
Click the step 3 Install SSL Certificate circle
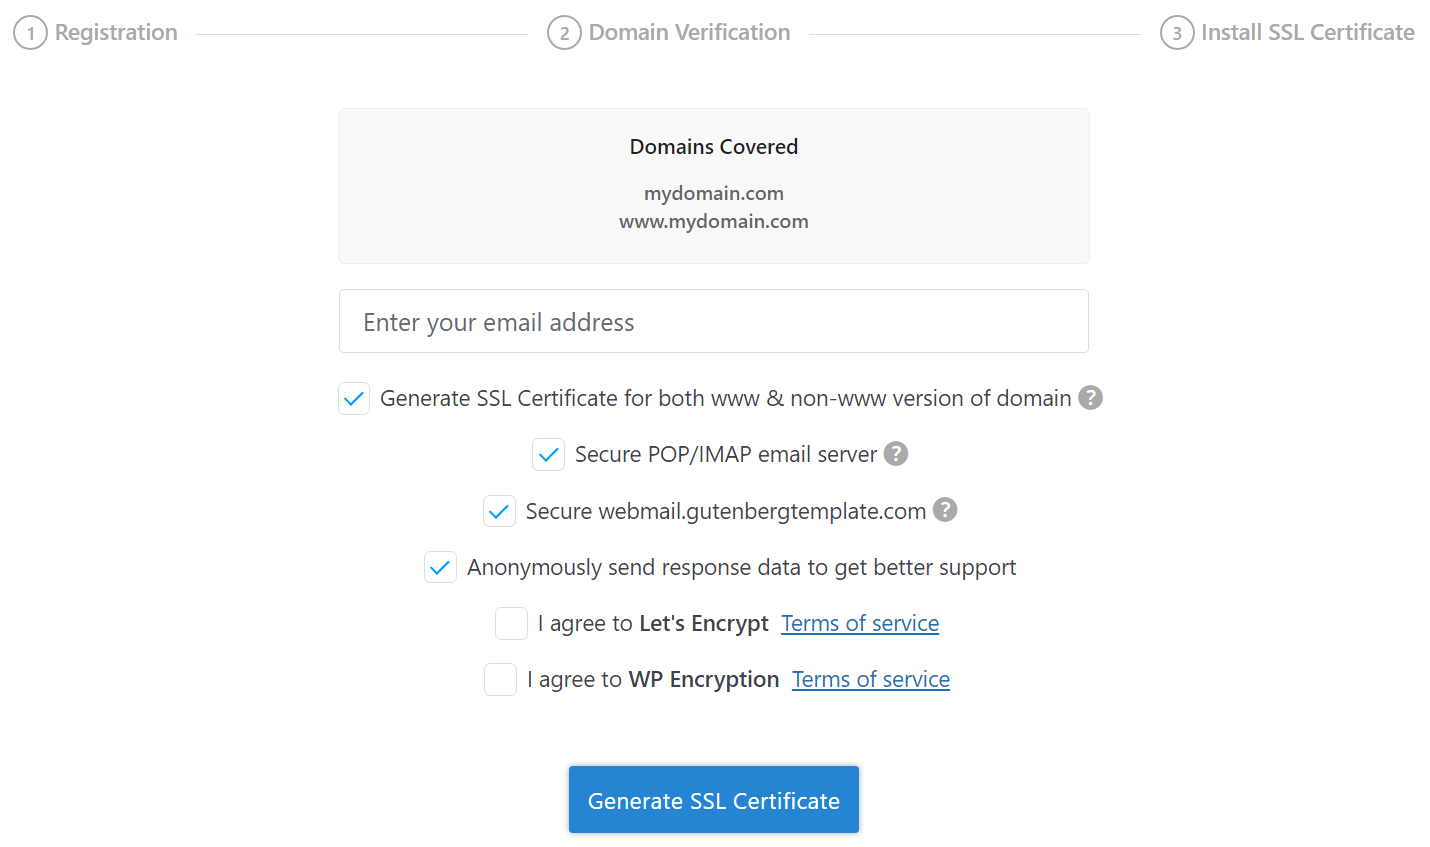pyautogui.click(x=1177, y=32)
